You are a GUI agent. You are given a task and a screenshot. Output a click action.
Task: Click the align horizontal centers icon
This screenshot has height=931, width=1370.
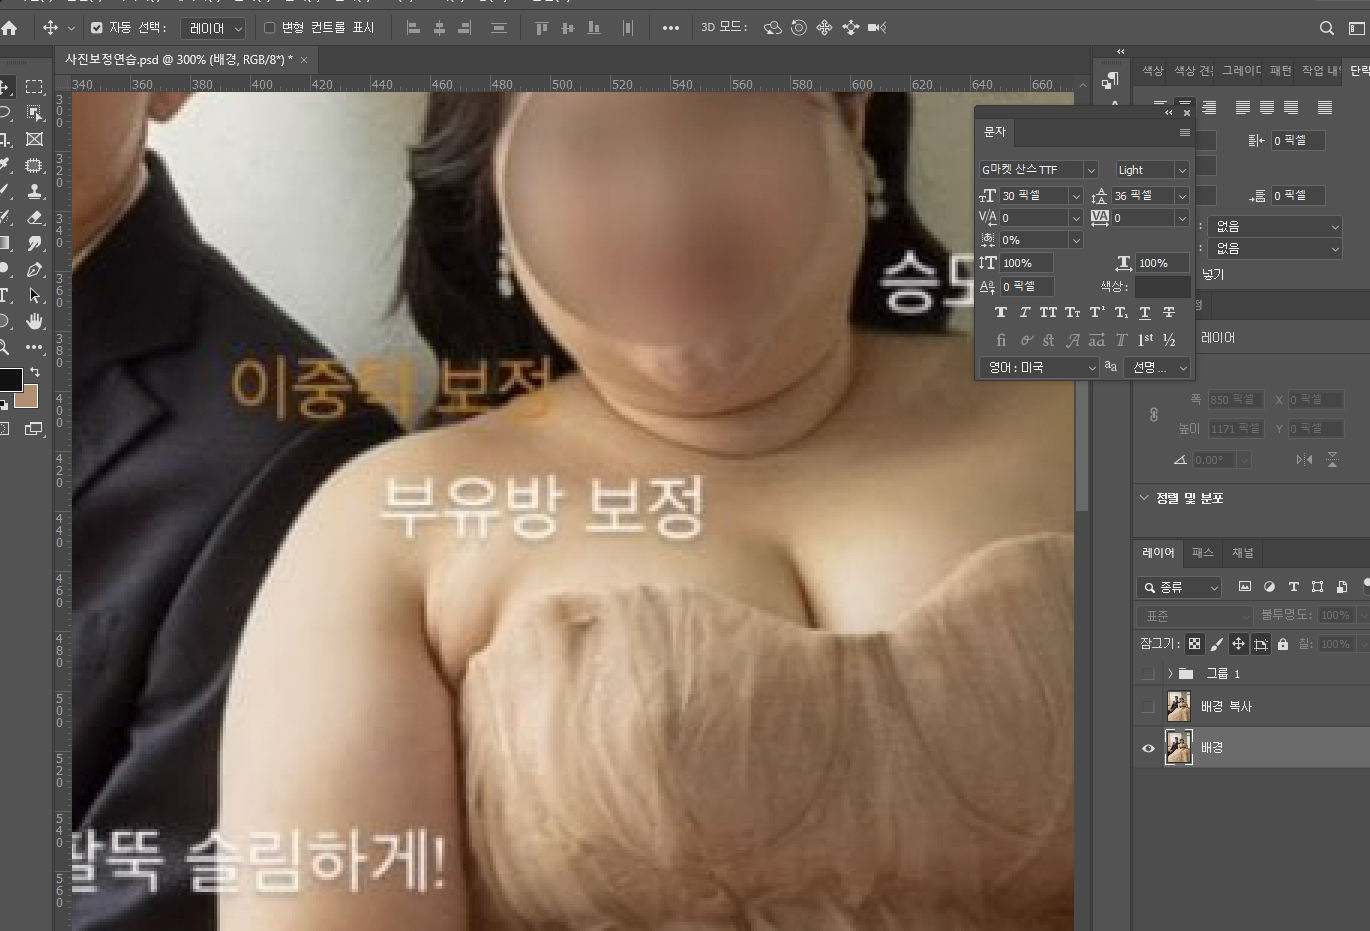(x=439, y=28)
